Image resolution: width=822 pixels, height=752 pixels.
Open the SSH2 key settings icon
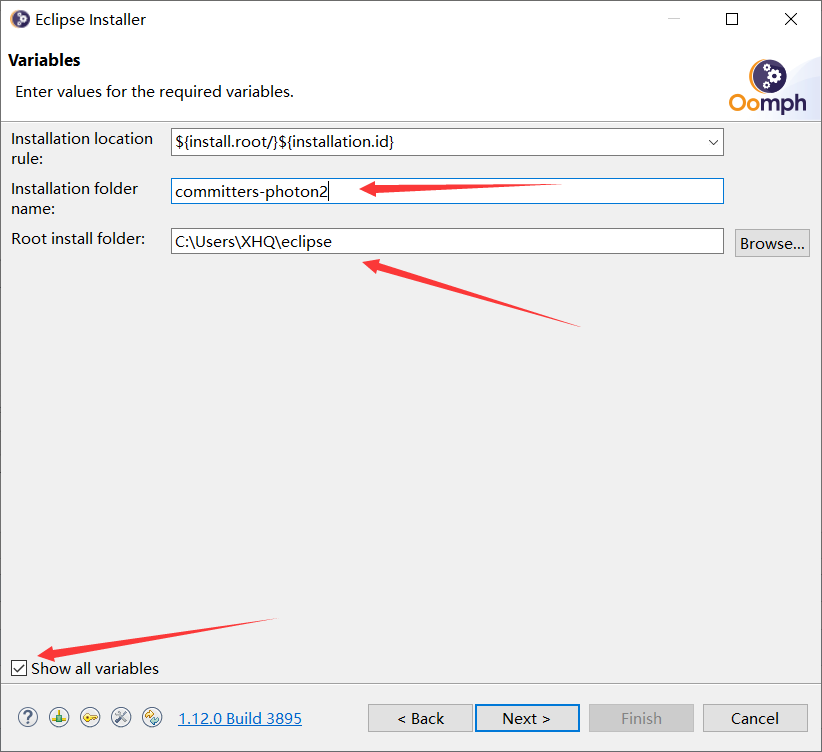click(x=90, y=717)
